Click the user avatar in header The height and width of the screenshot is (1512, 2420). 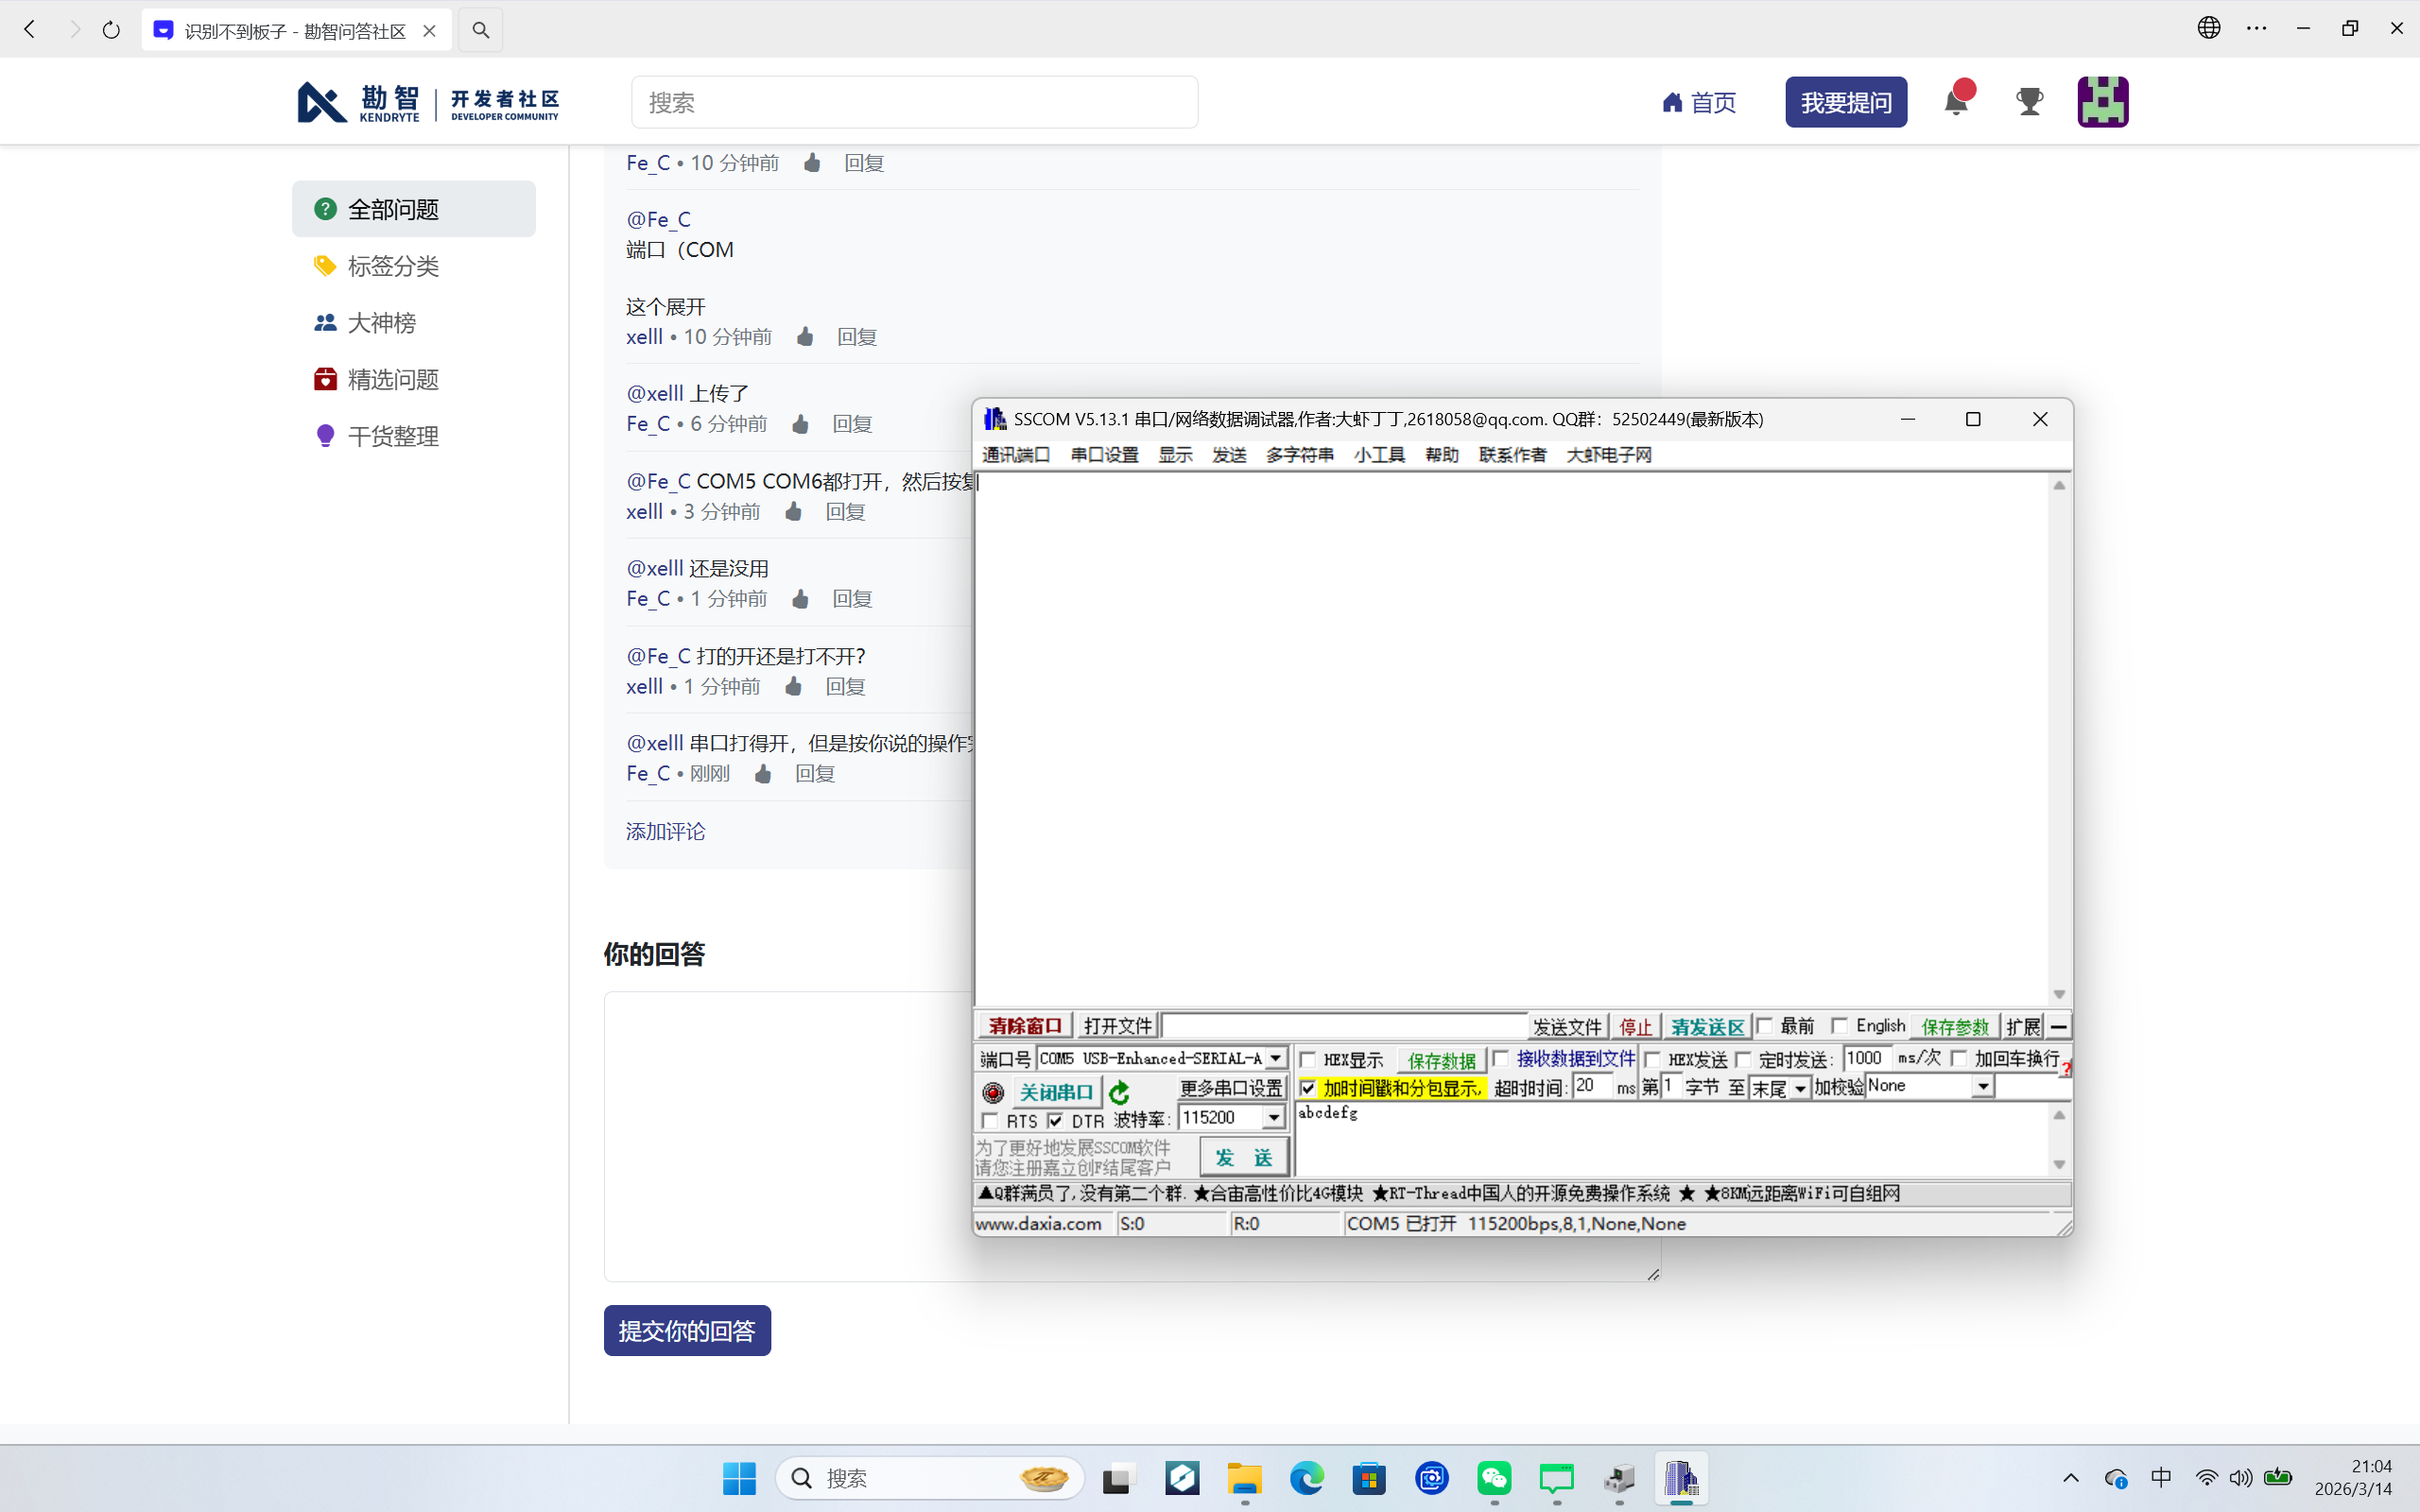click(x=2102, y=101)
